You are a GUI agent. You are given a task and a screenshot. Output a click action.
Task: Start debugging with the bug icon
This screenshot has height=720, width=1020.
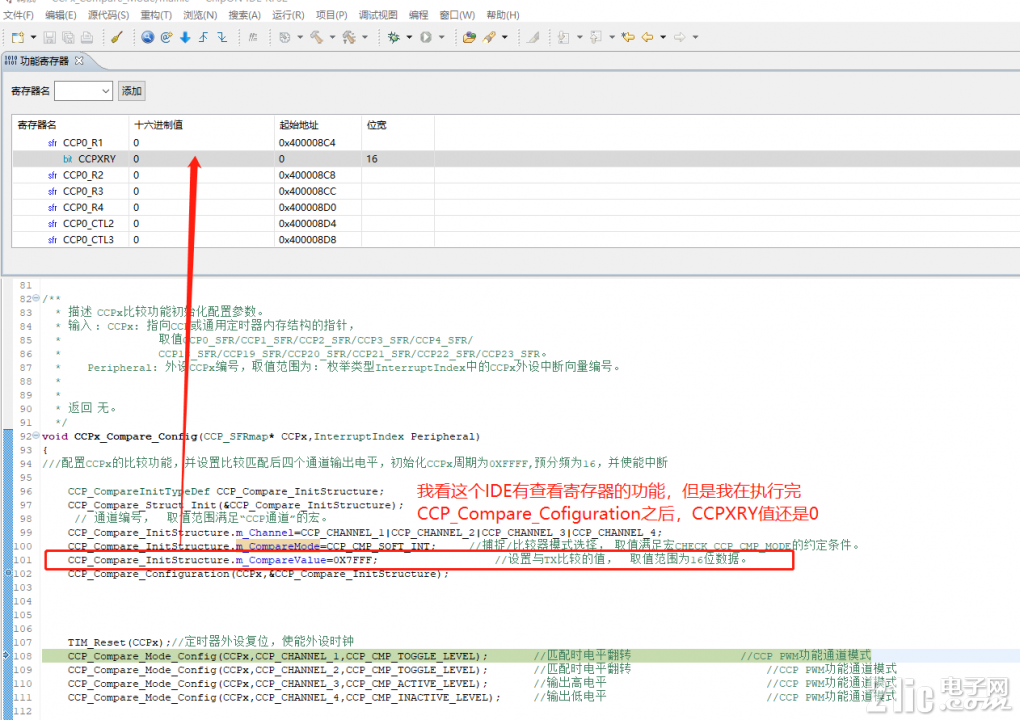pos(394,38)
